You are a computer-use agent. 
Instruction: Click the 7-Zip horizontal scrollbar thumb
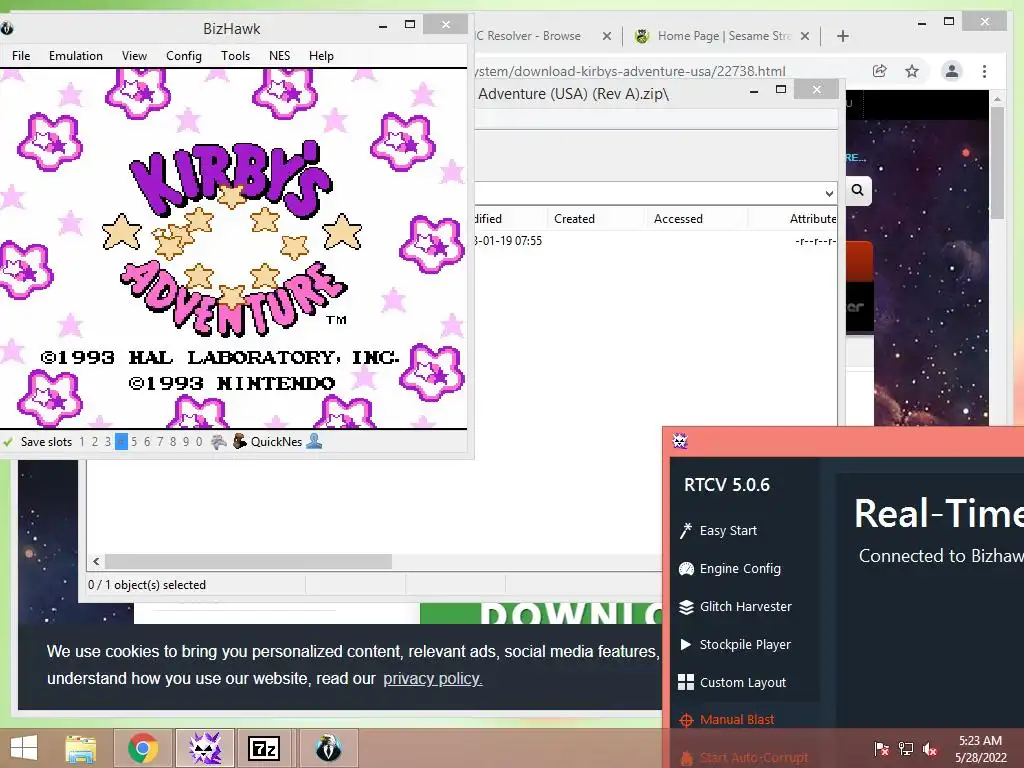pyautogui.click(x=248, y=561)
